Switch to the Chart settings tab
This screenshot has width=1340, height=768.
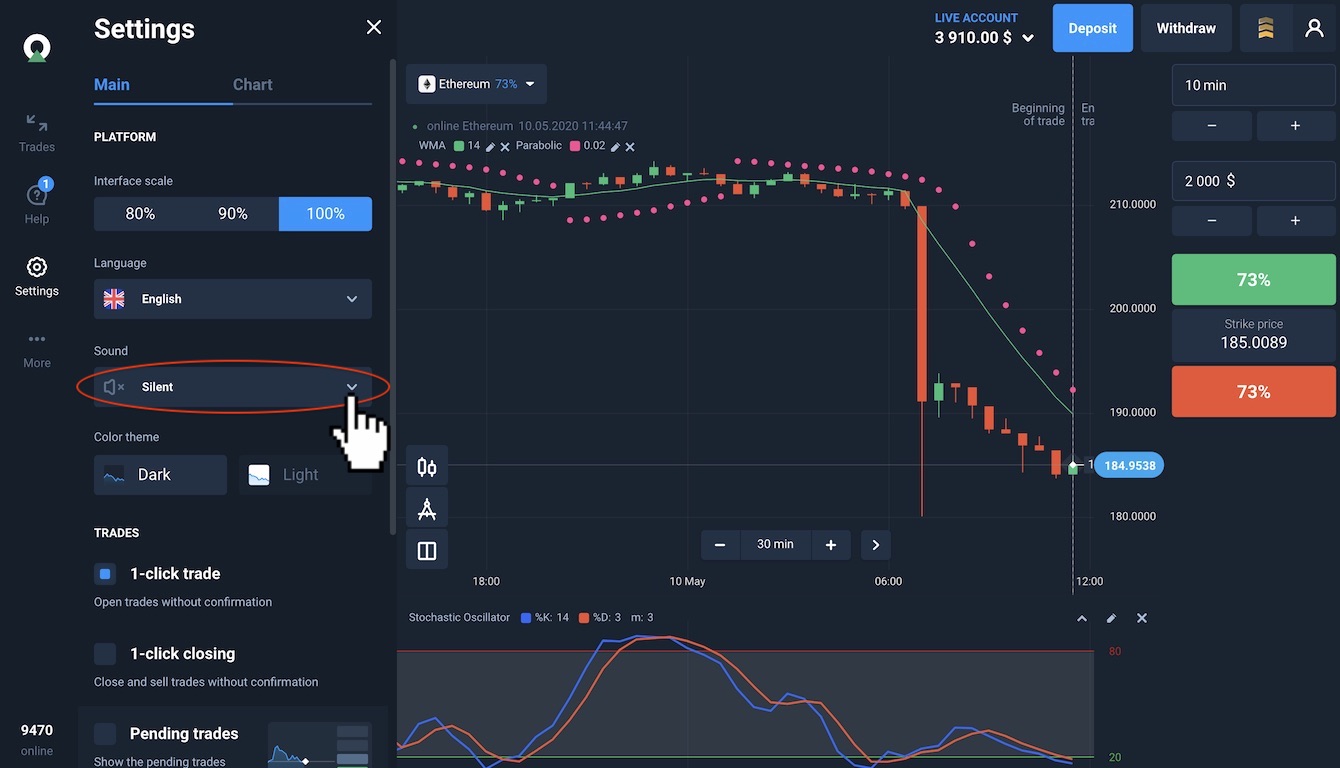252,85
